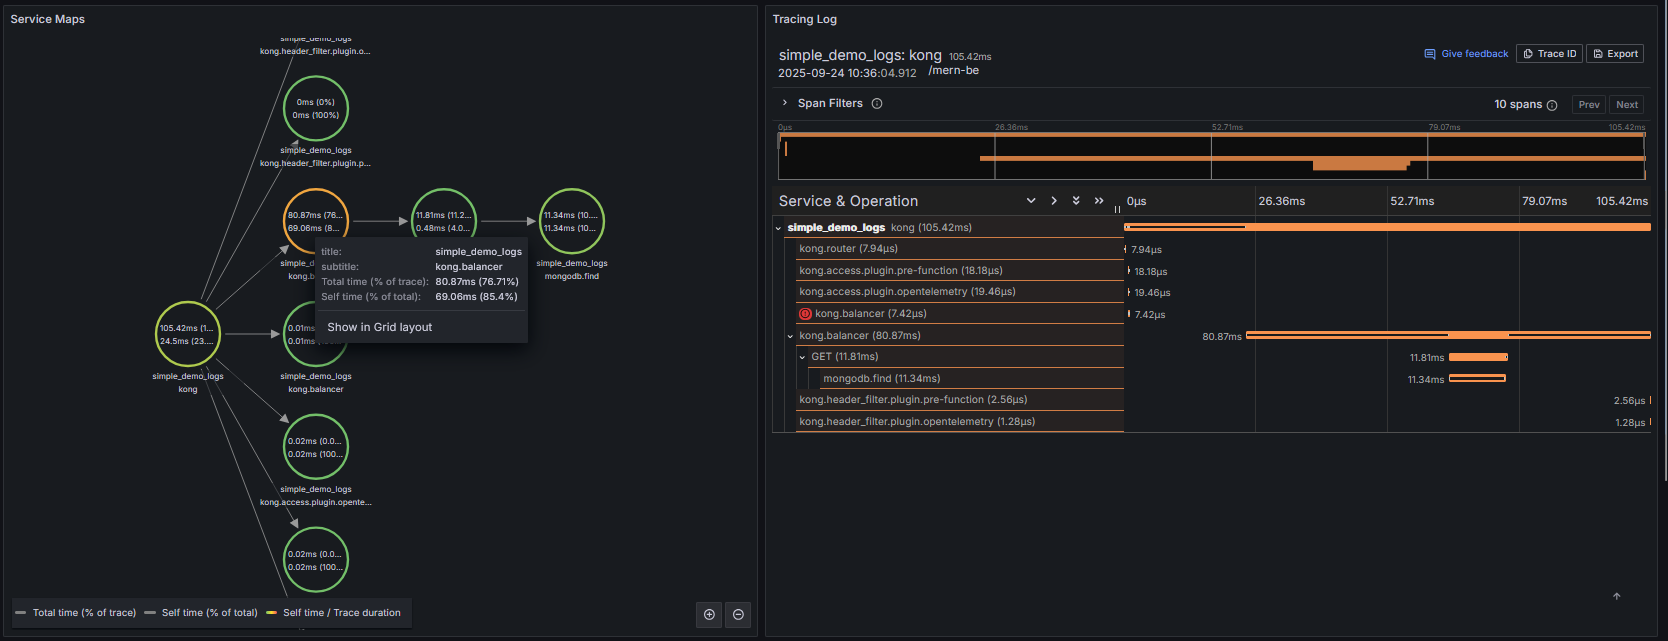Select Show in Grid layout menu option

tap(380, 327)
